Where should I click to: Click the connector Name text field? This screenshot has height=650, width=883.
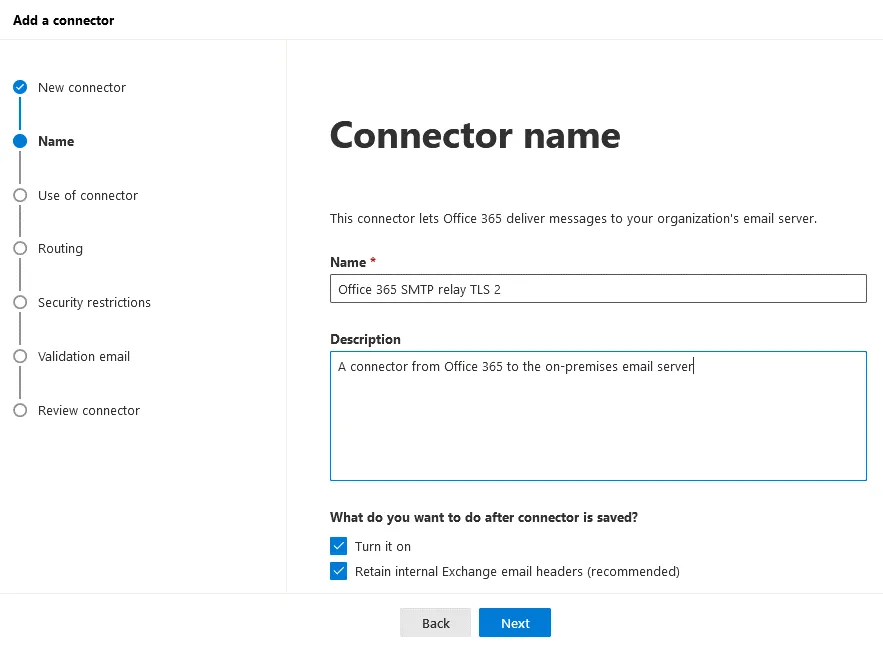point(597,289)
